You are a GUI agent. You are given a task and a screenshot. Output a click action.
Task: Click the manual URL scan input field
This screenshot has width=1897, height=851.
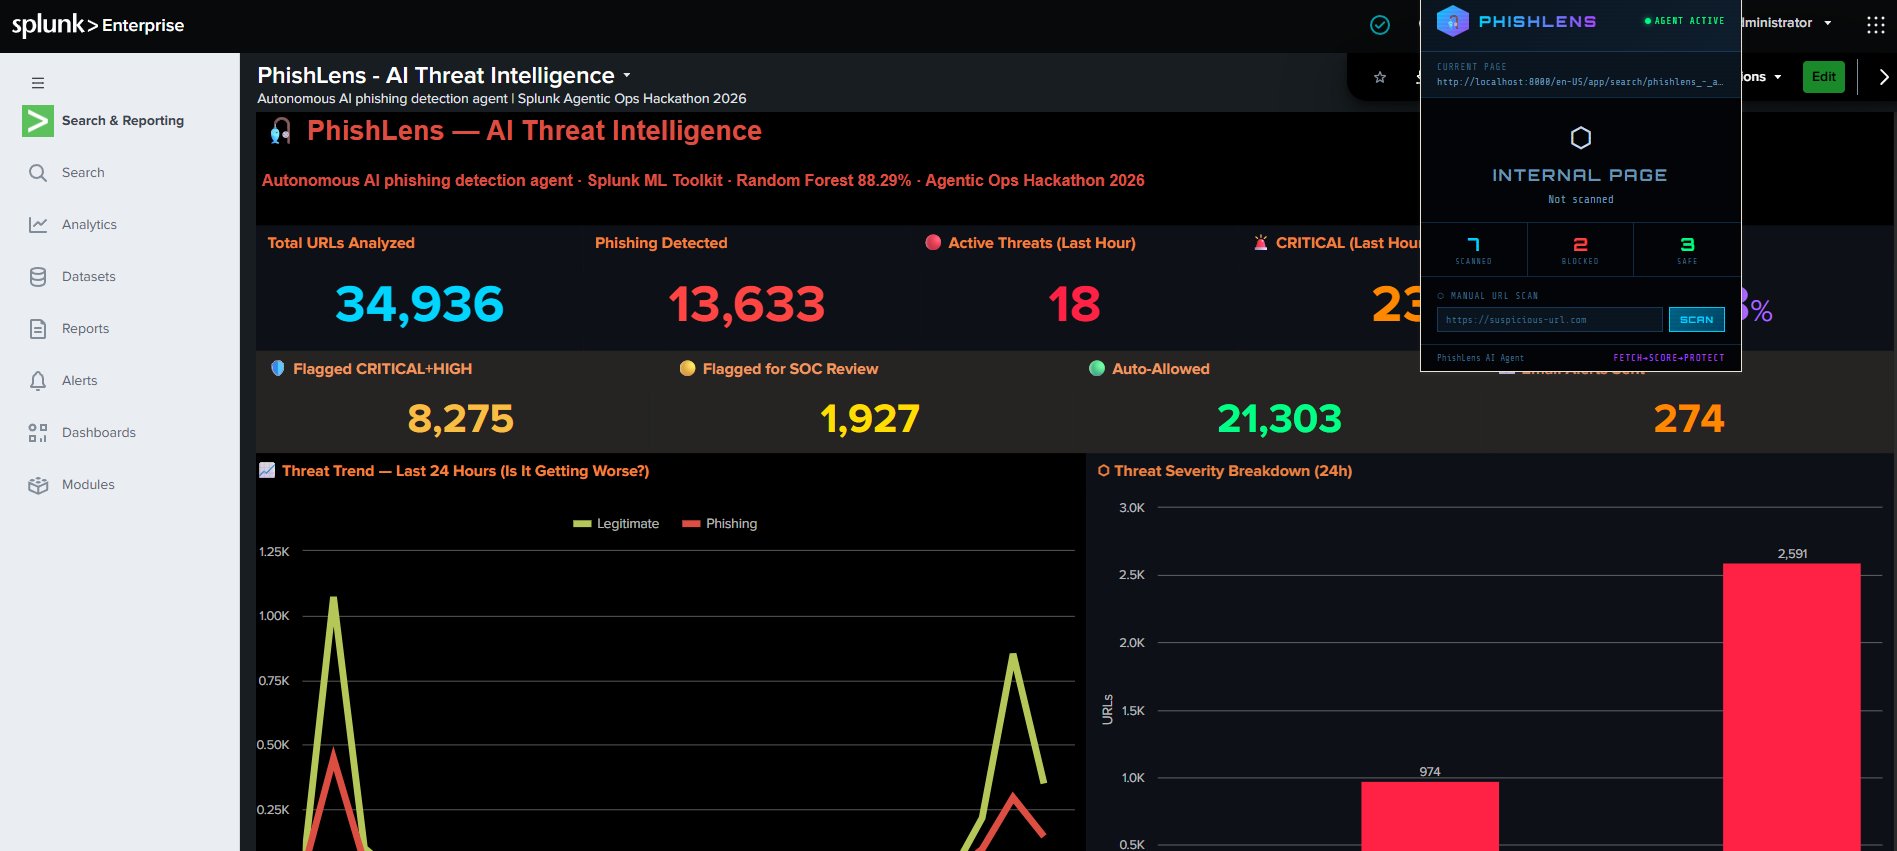click(1549, 320)
